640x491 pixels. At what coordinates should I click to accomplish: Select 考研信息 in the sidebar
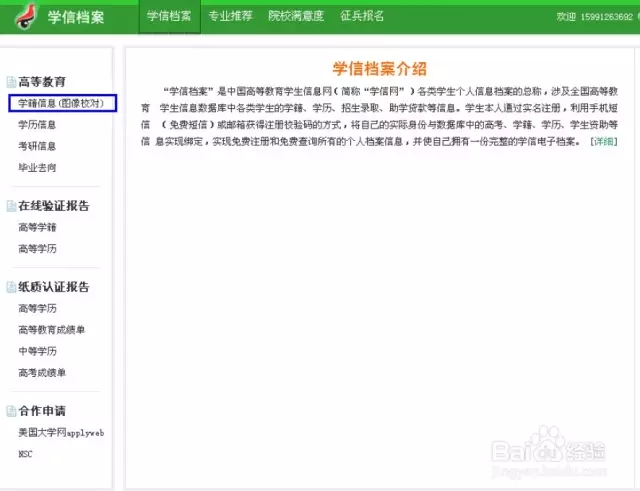(37, 147)
